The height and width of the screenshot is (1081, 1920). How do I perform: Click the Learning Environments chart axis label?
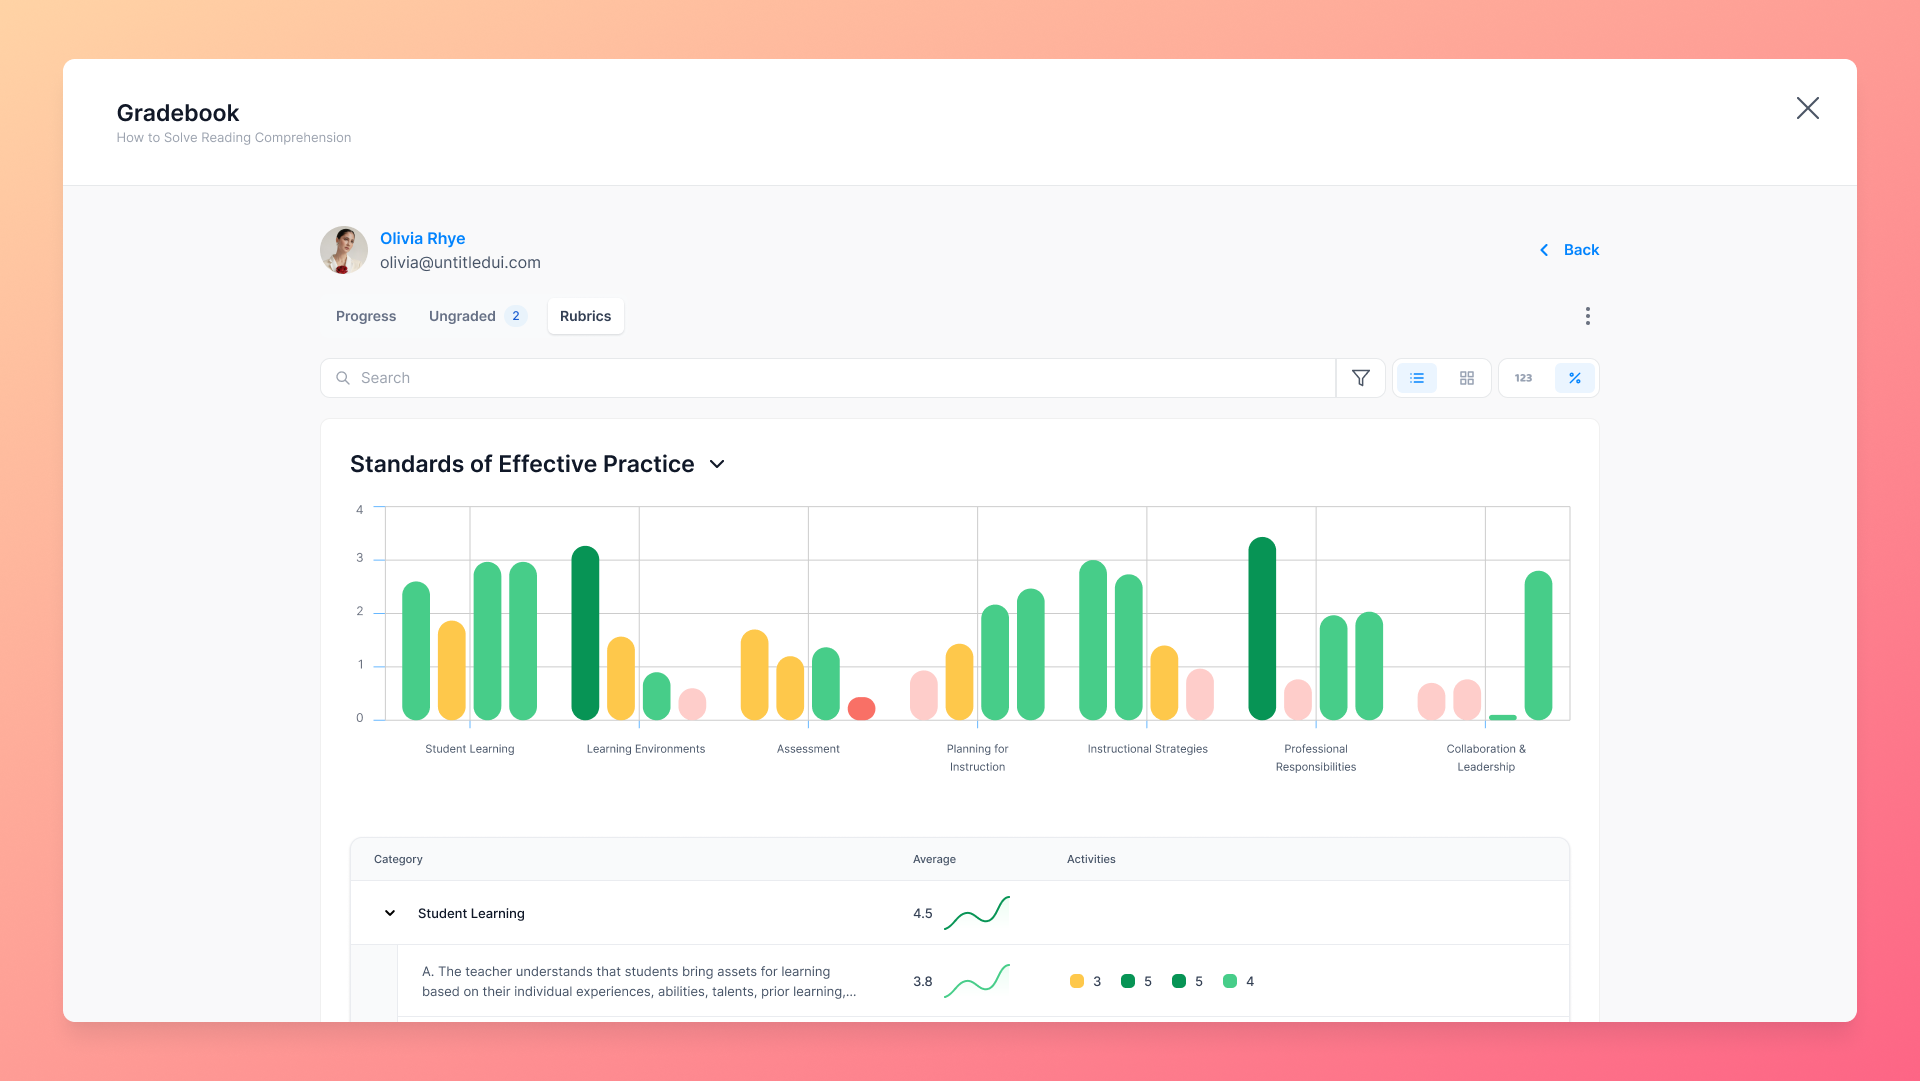point(646,749)
